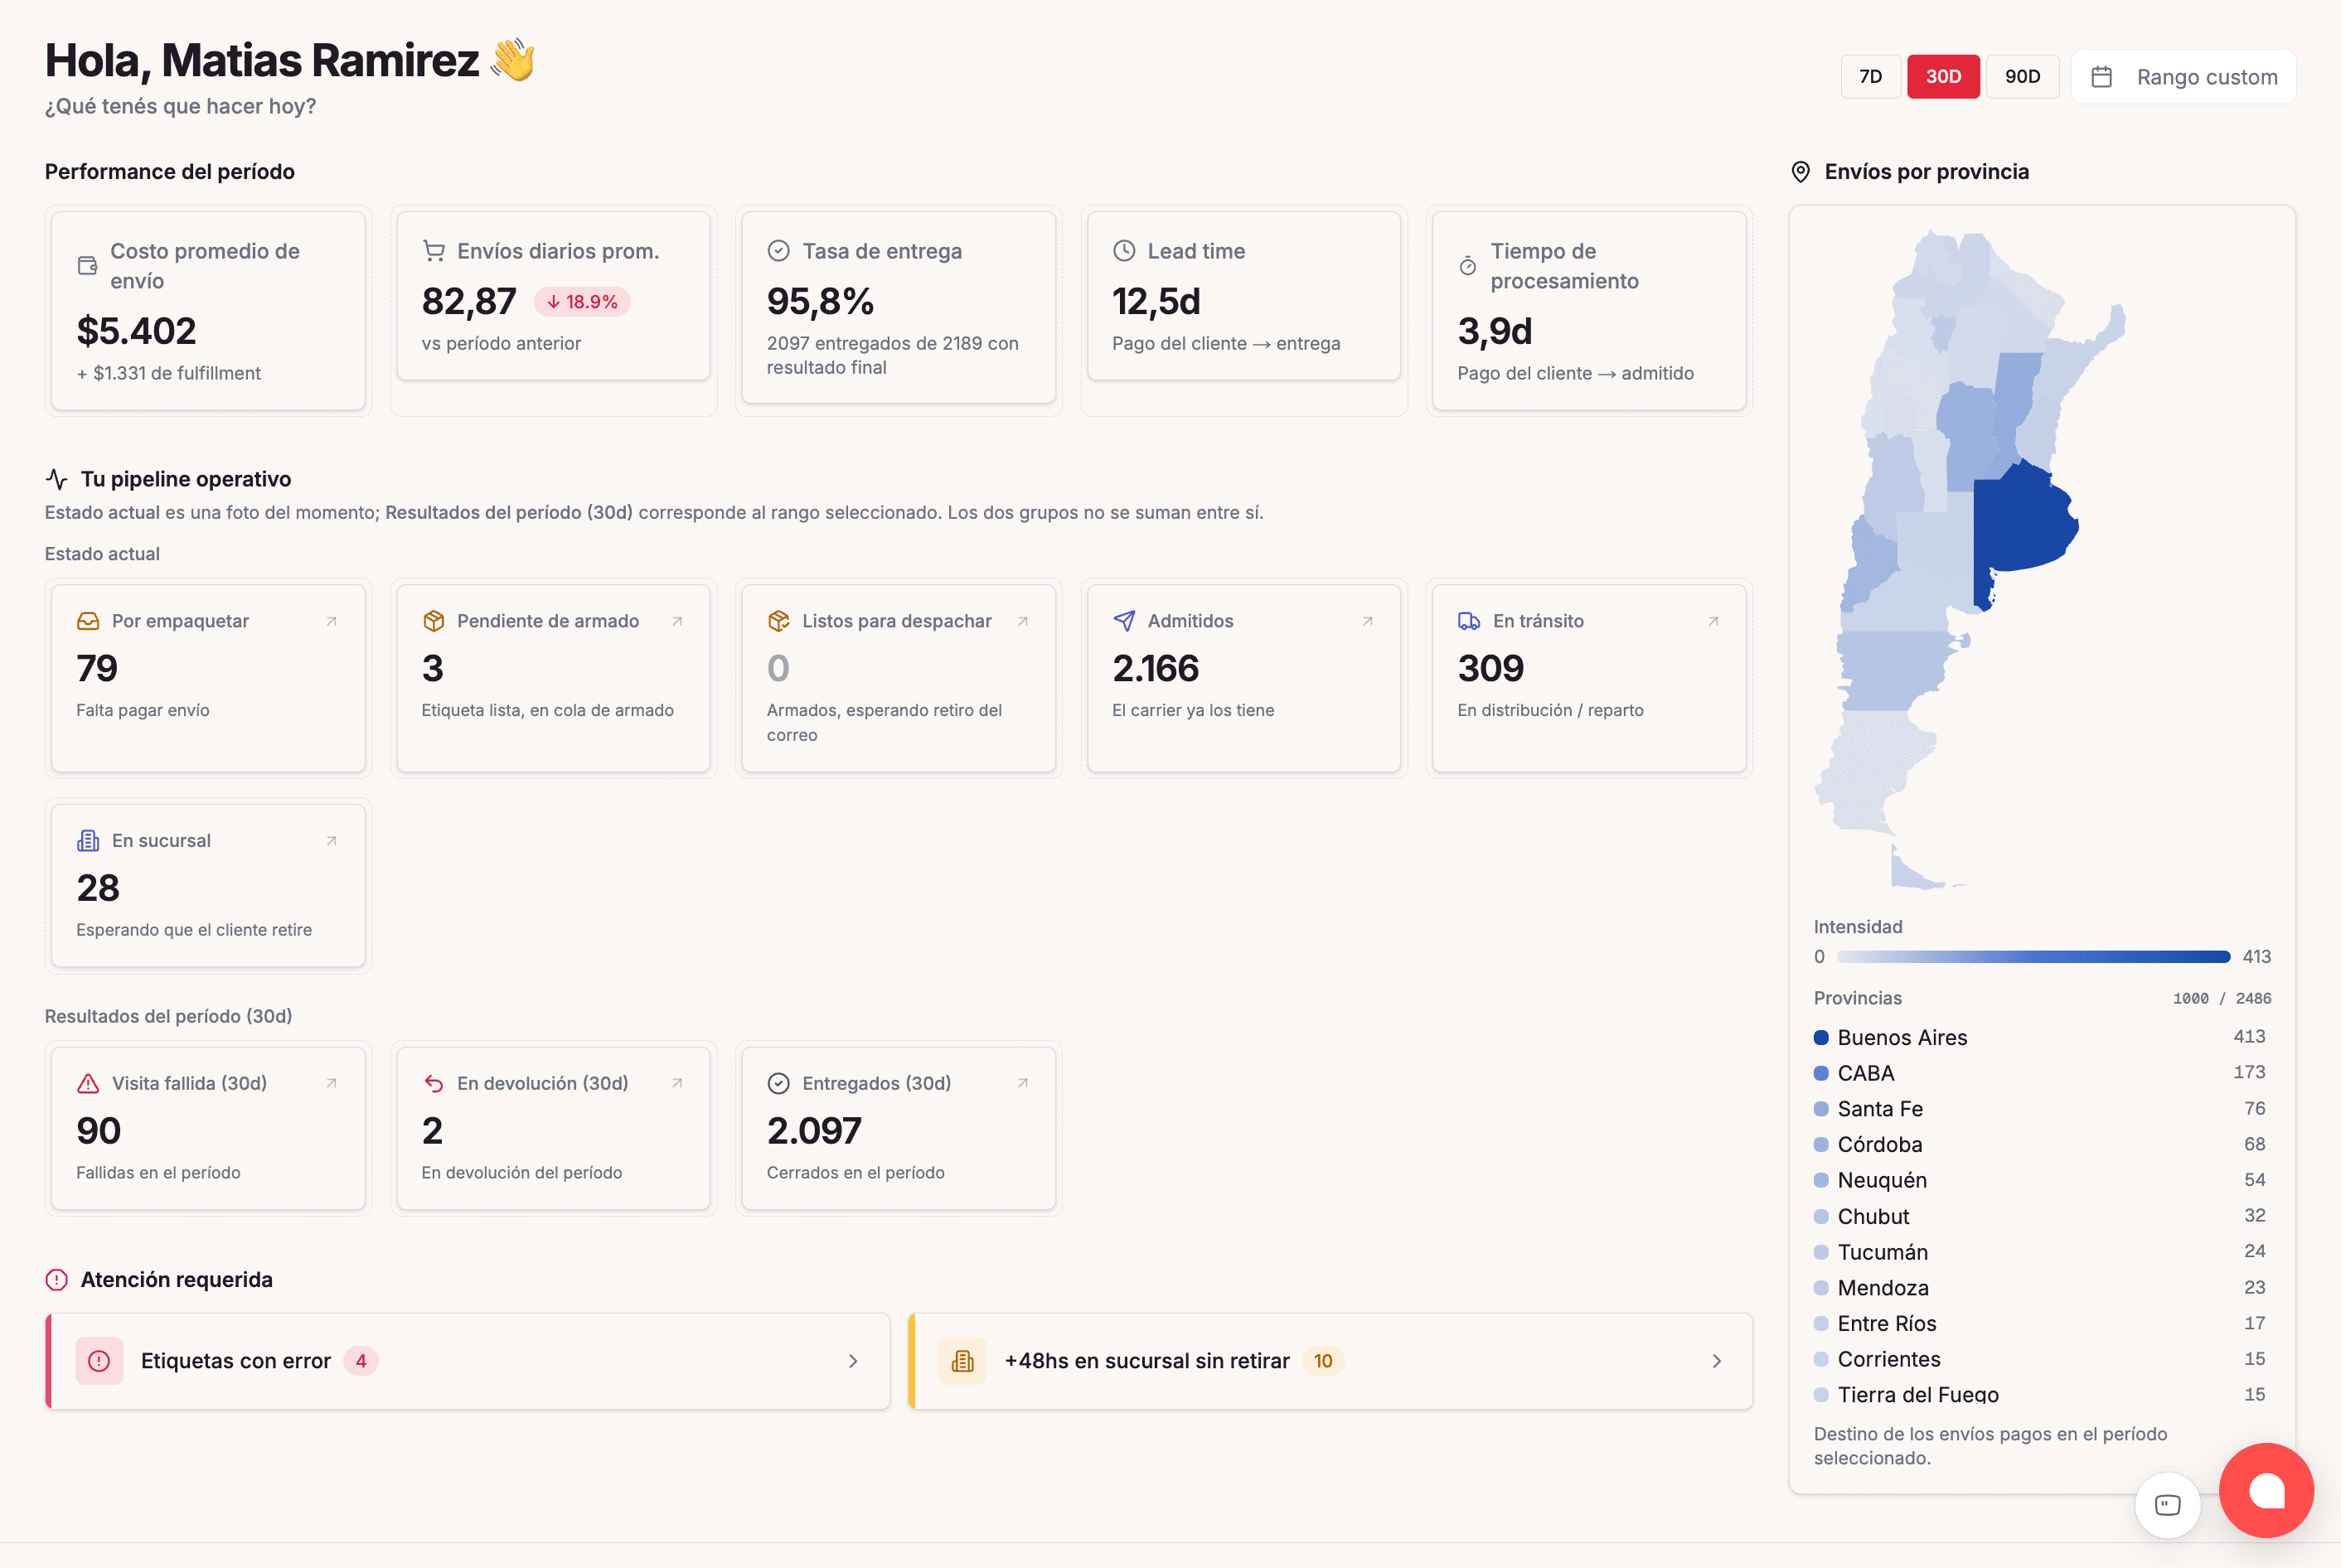Viewport: 2341px width, 1568px height.
Task: Open arrow icon on En tránsito card
Action: click(x=1713, y=621)
